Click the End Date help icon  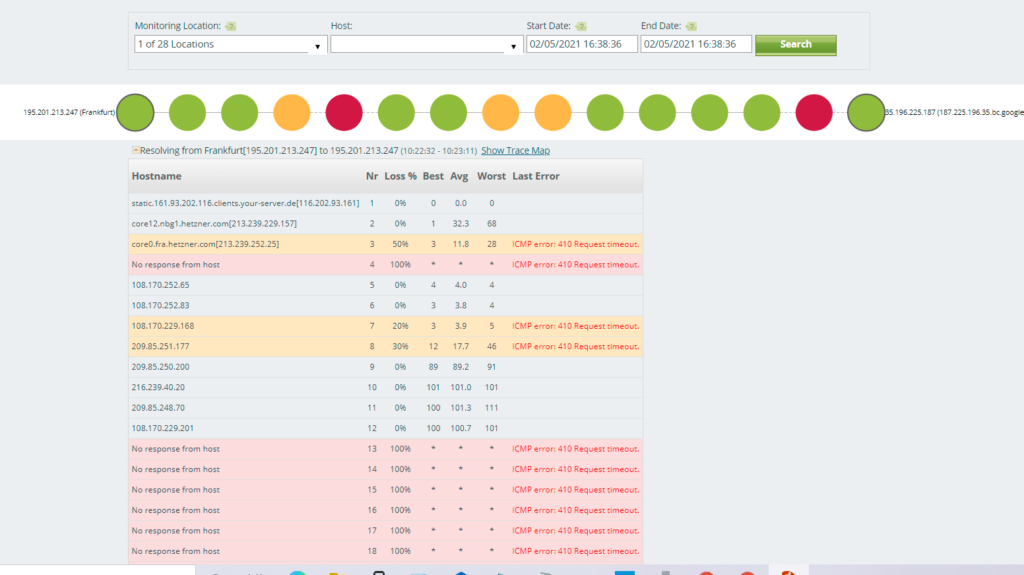tap(691, 26)
